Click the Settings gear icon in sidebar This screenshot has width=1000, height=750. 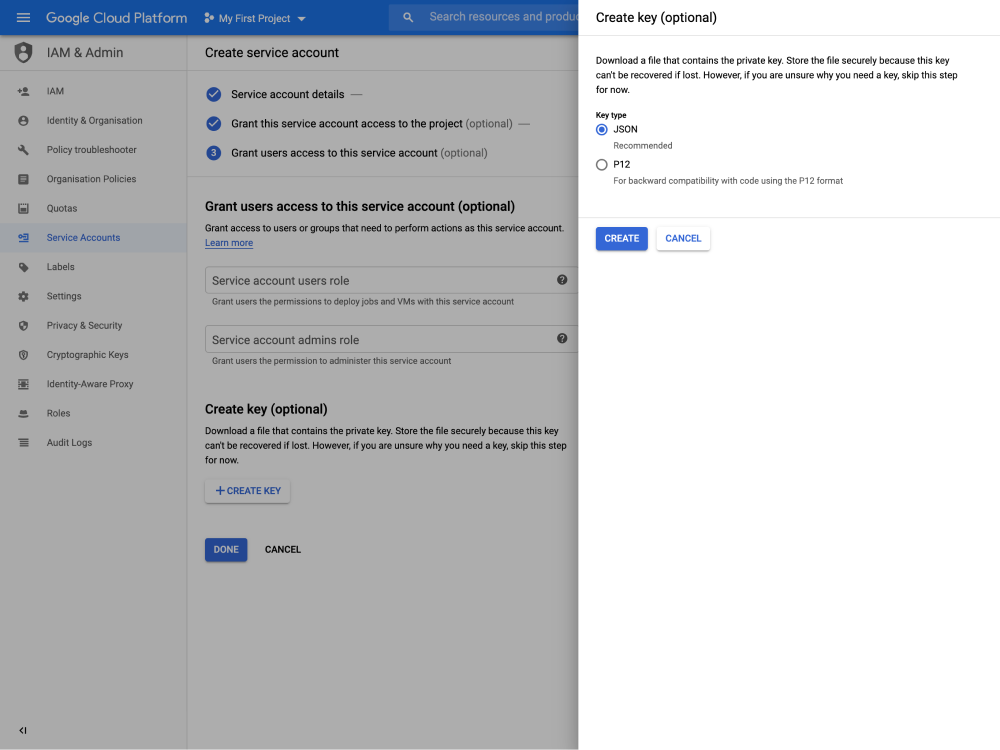pyautogui.click(x=23, y=296)
